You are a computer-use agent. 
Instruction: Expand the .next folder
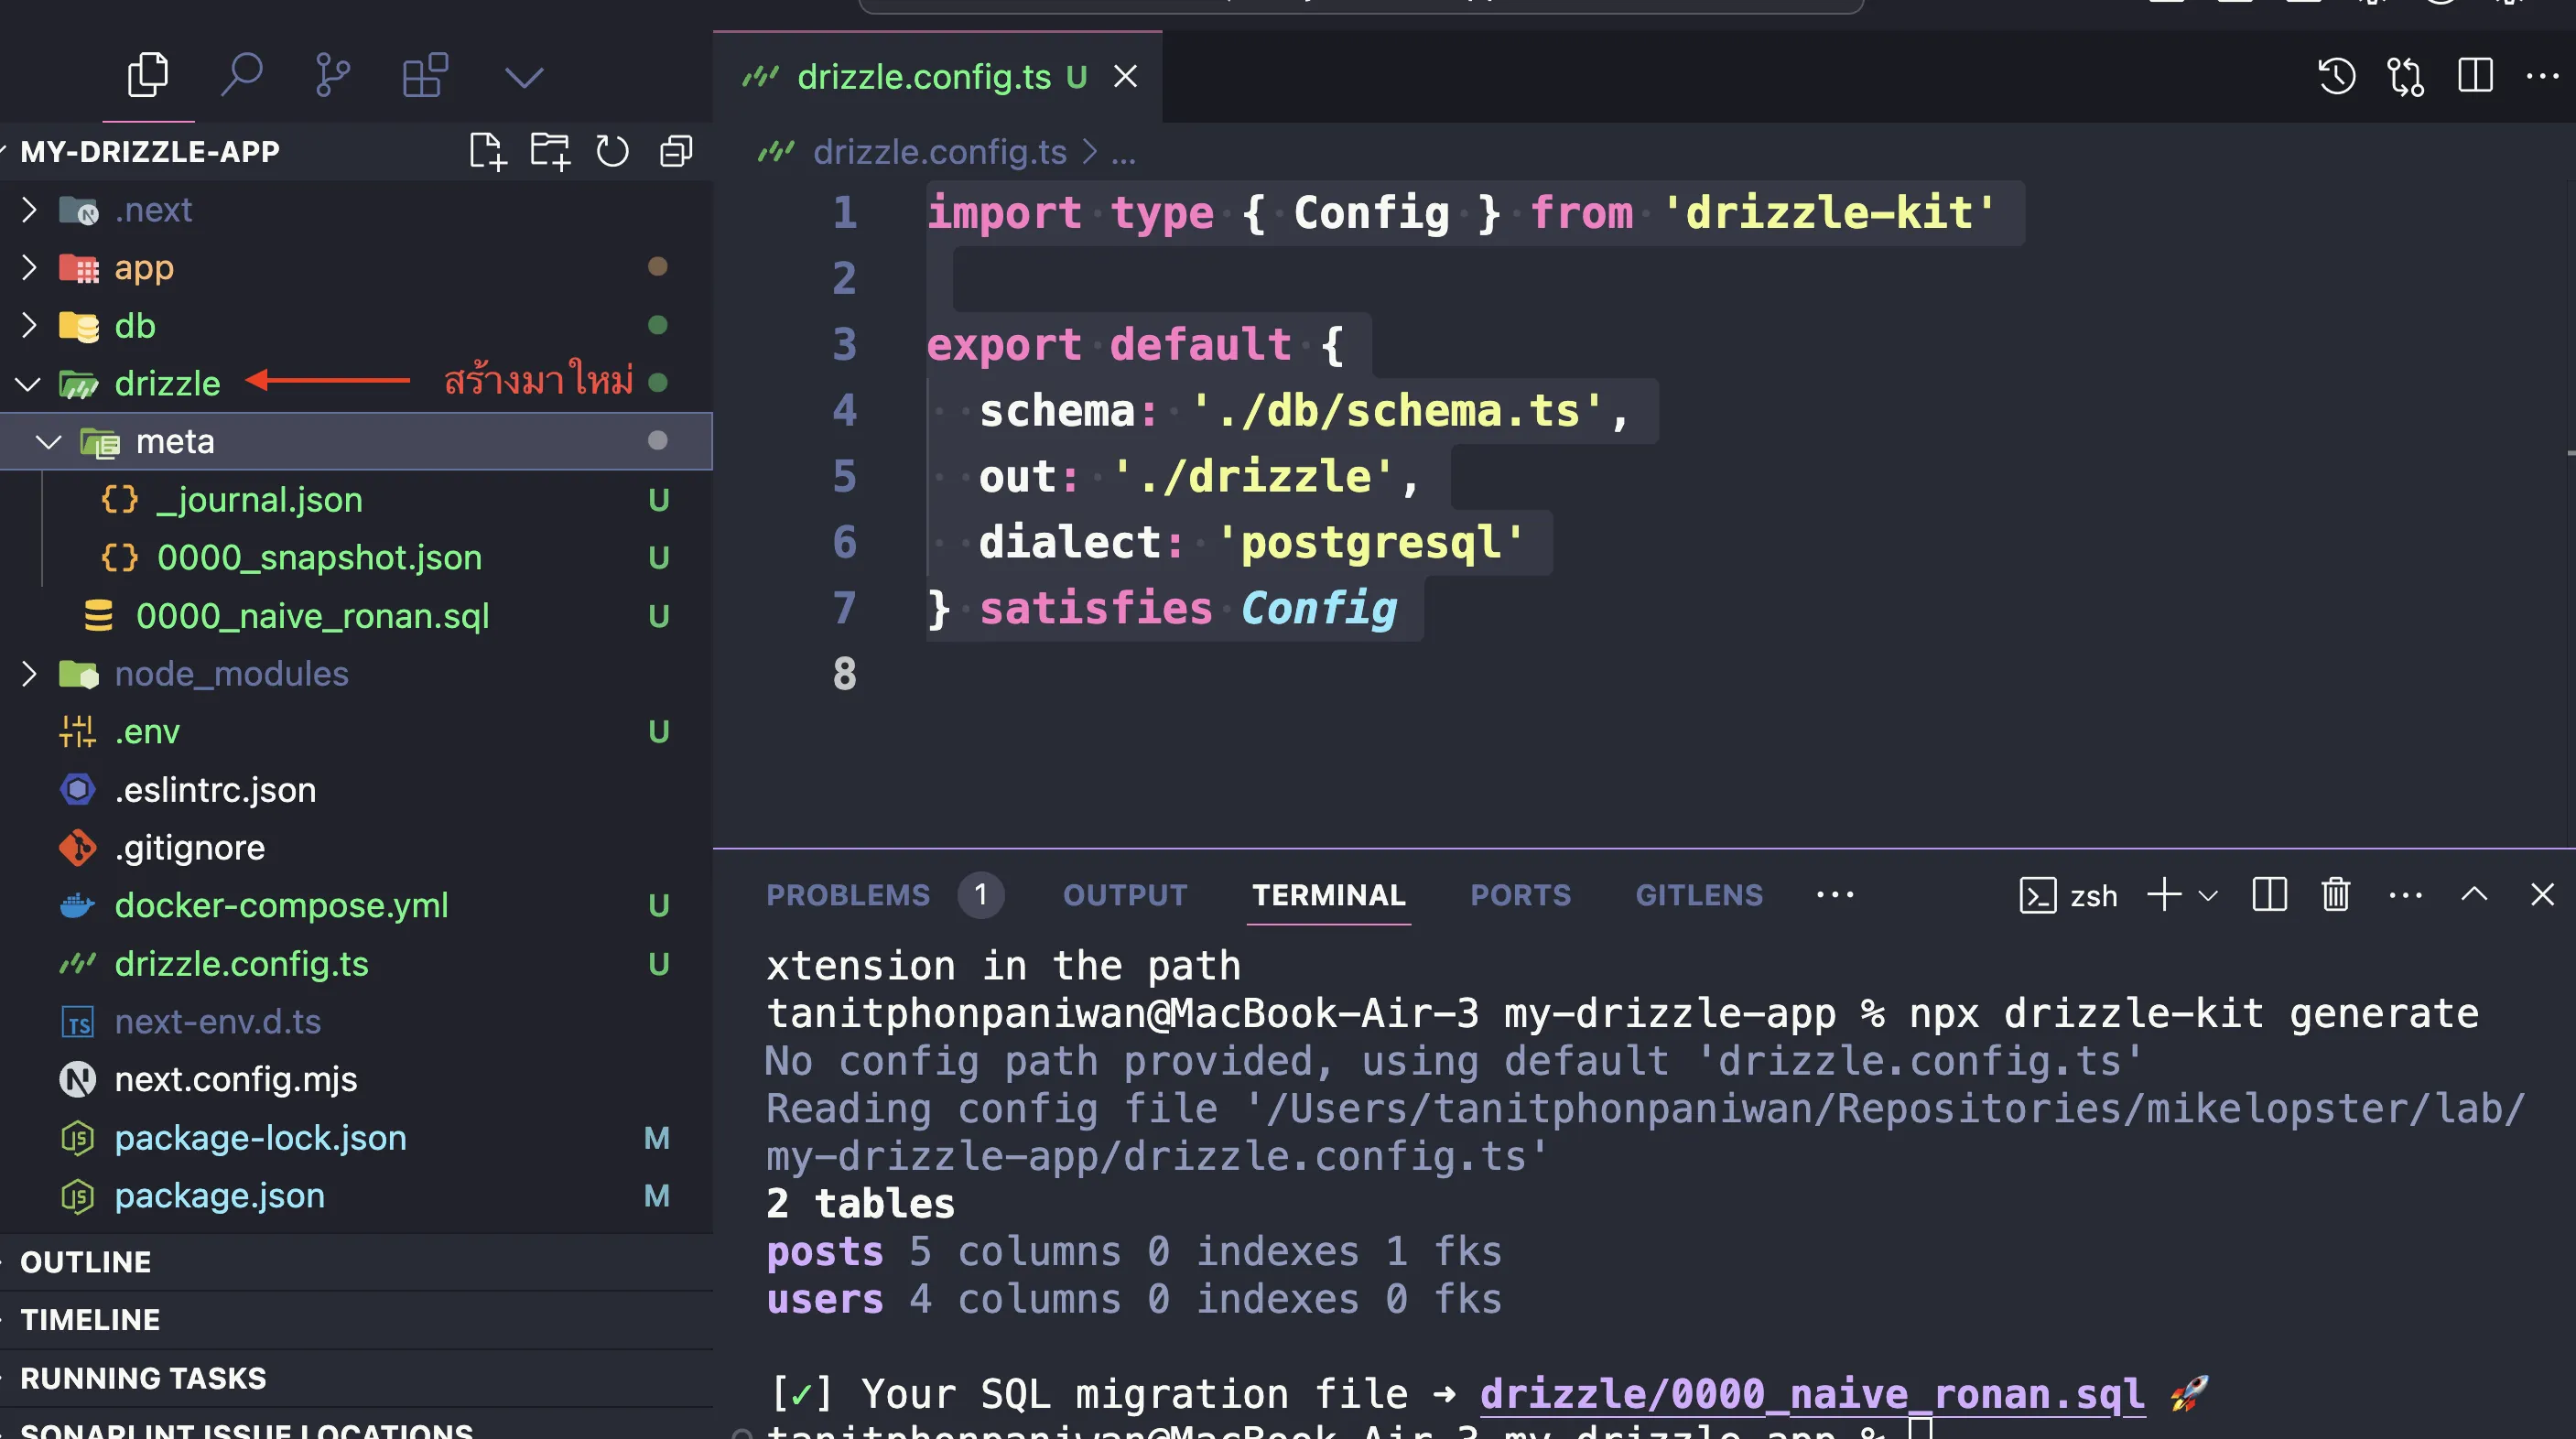point(356,210)
